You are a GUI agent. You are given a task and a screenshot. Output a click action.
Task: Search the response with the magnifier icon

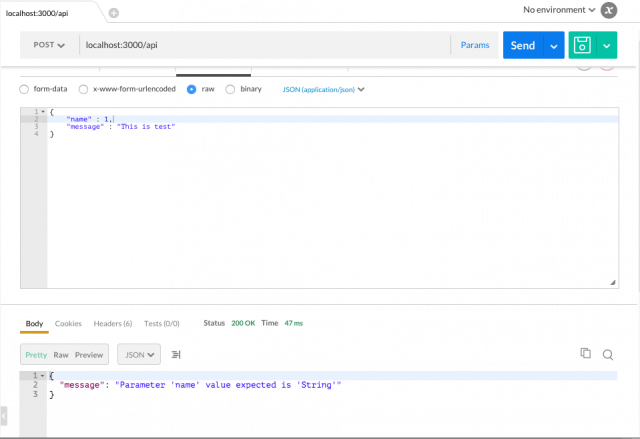(x=608, y=355)
